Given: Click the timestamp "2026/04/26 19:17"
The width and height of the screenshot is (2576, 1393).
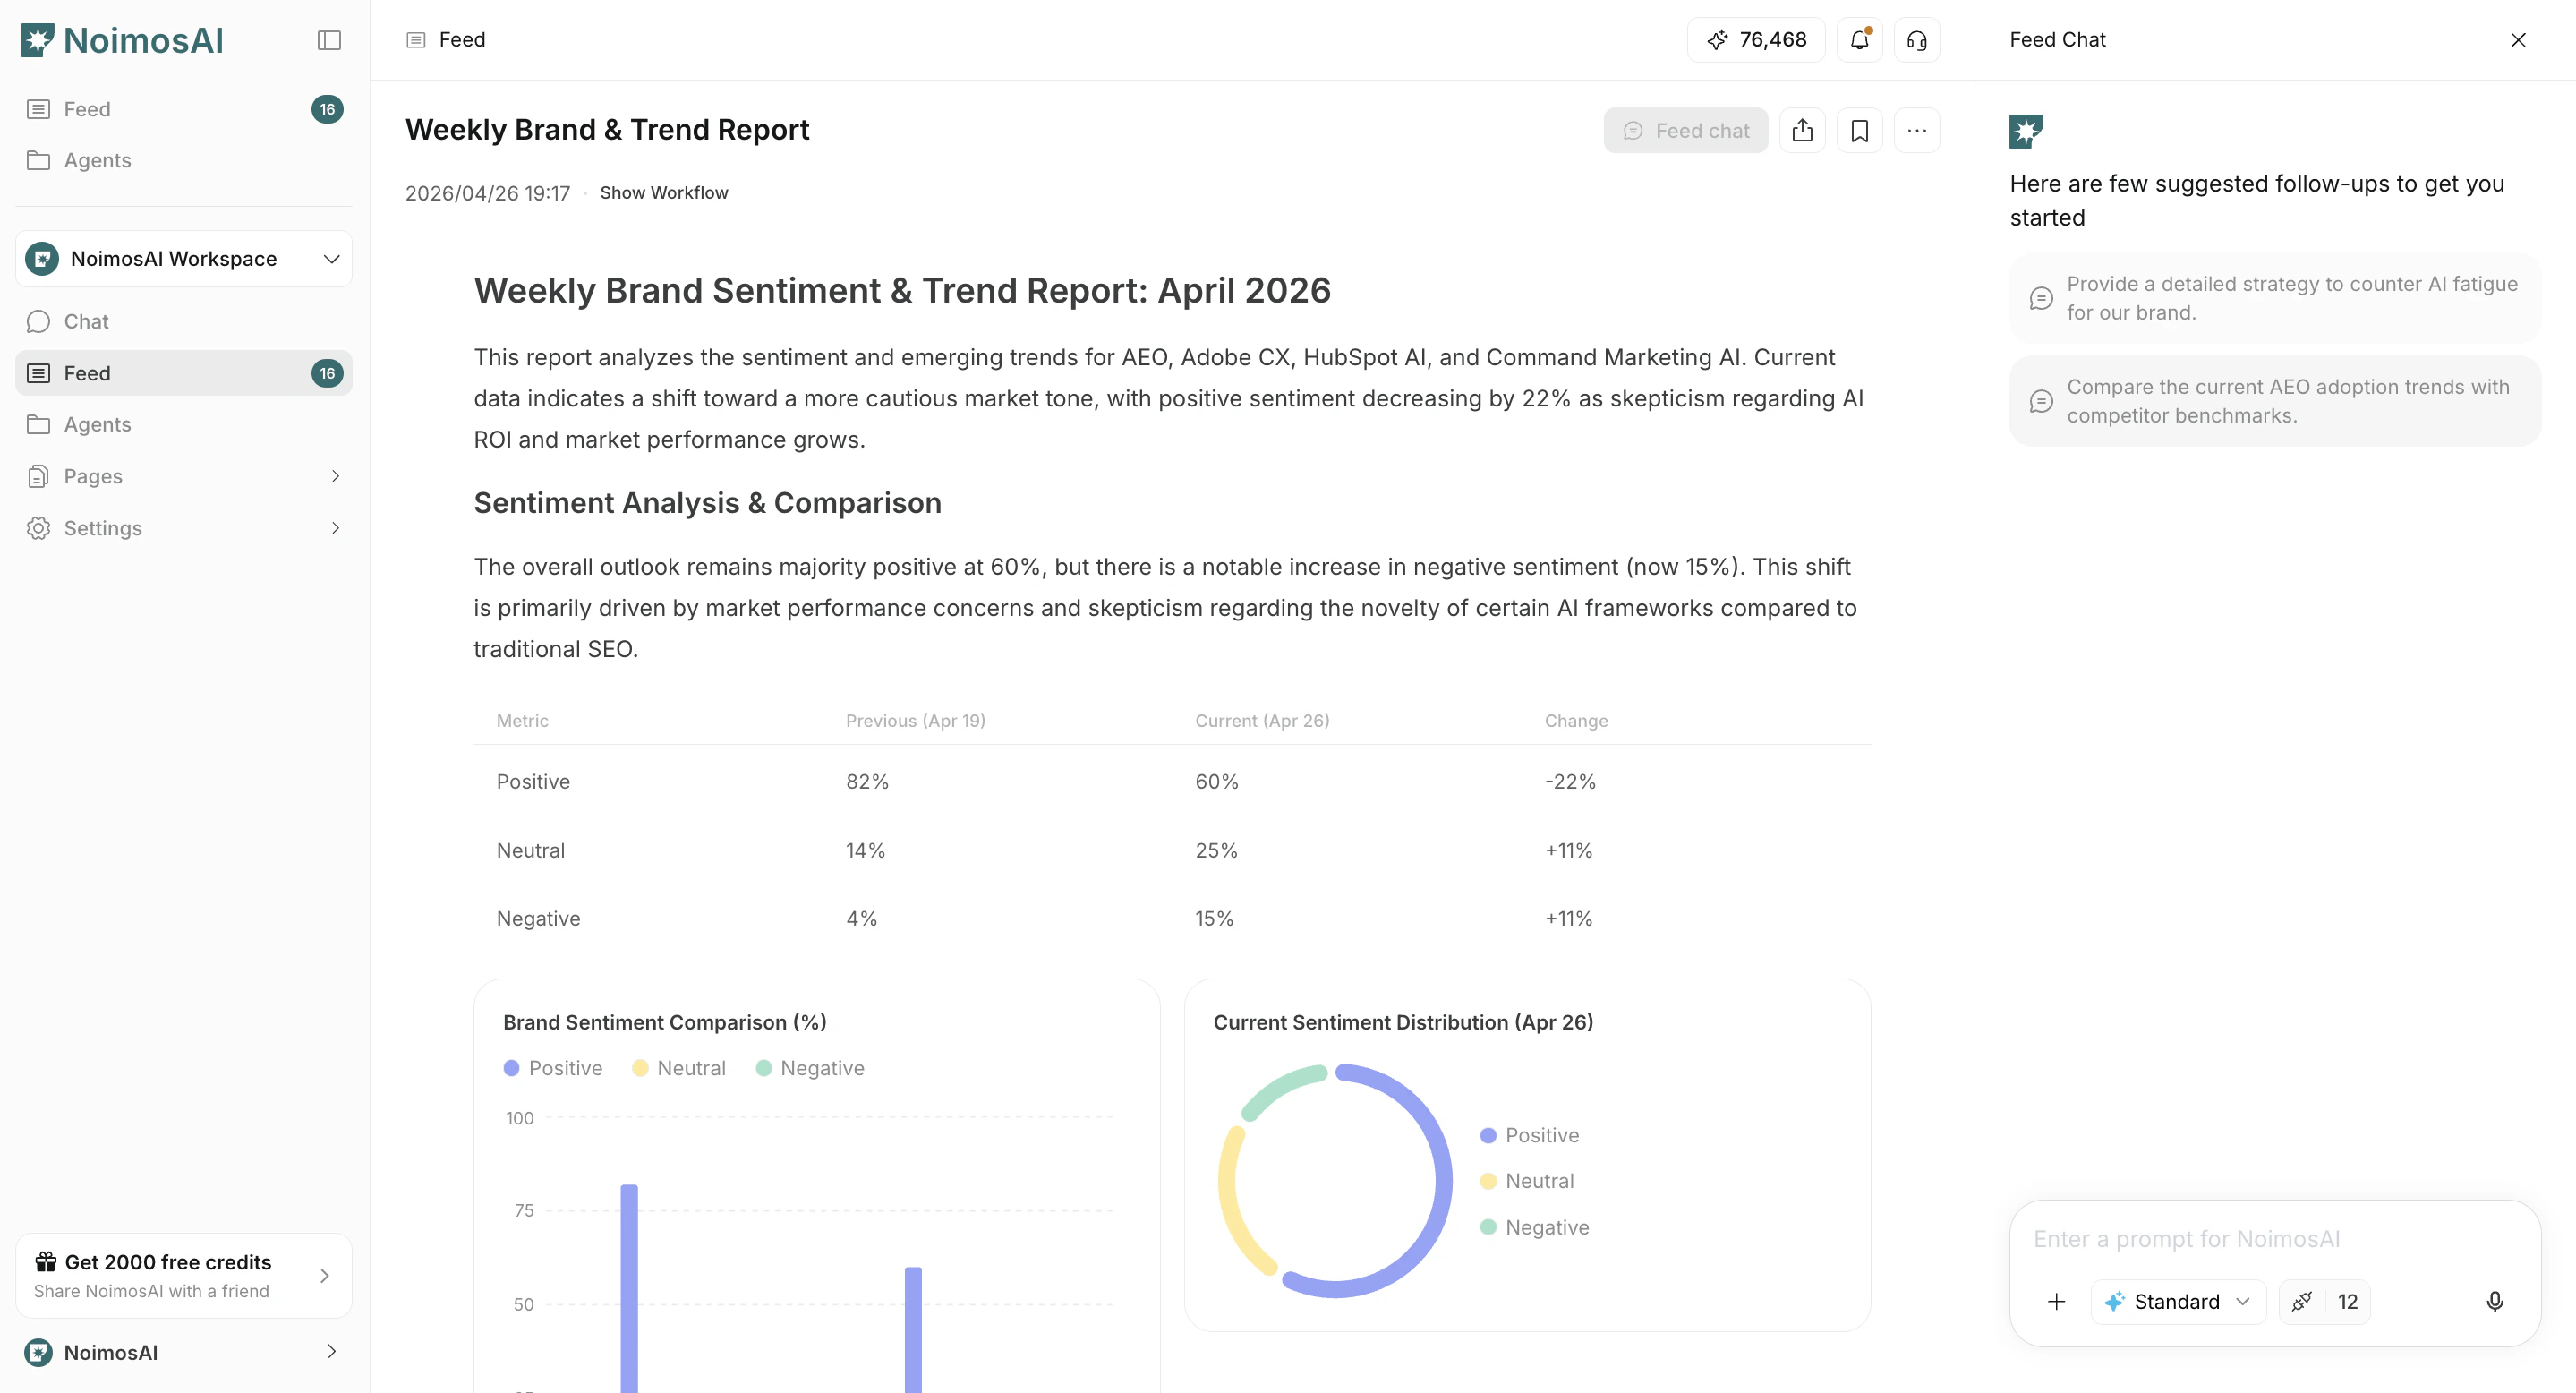Looking at the screenshot, I should 487,193.
